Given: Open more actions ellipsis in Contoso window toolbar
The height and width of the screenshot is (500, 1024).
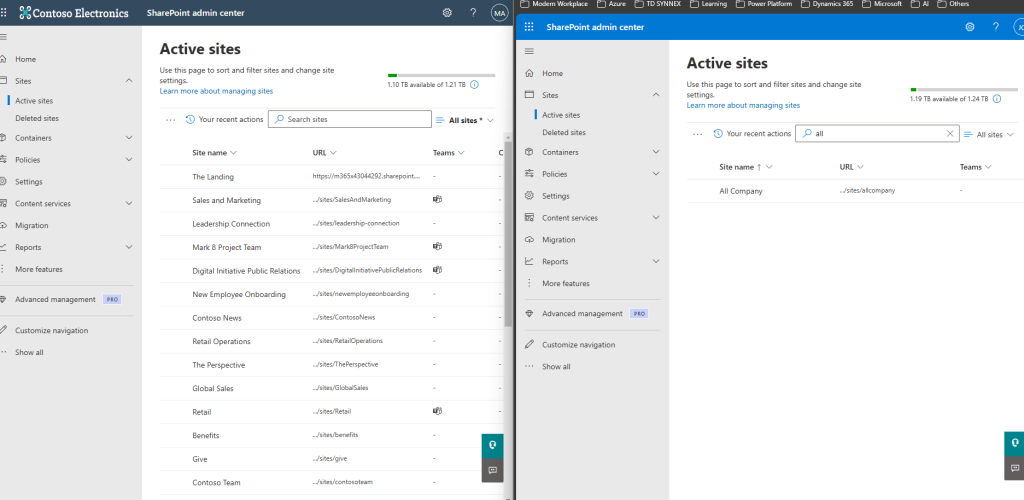Looking at the screenshot, I should click(x=170, y=119).
